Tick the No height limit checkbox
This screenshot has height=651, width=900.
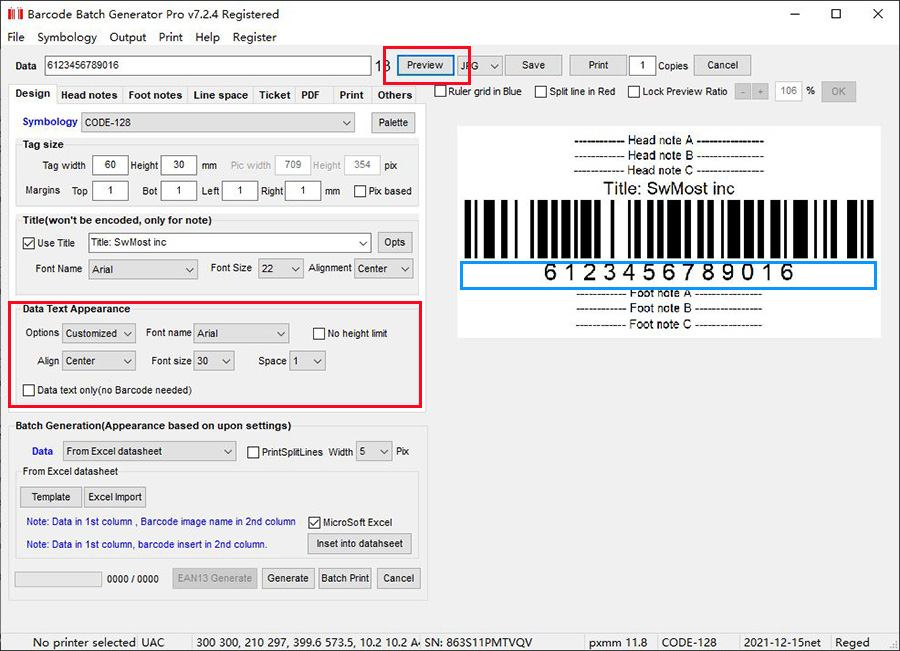[319, 334]
